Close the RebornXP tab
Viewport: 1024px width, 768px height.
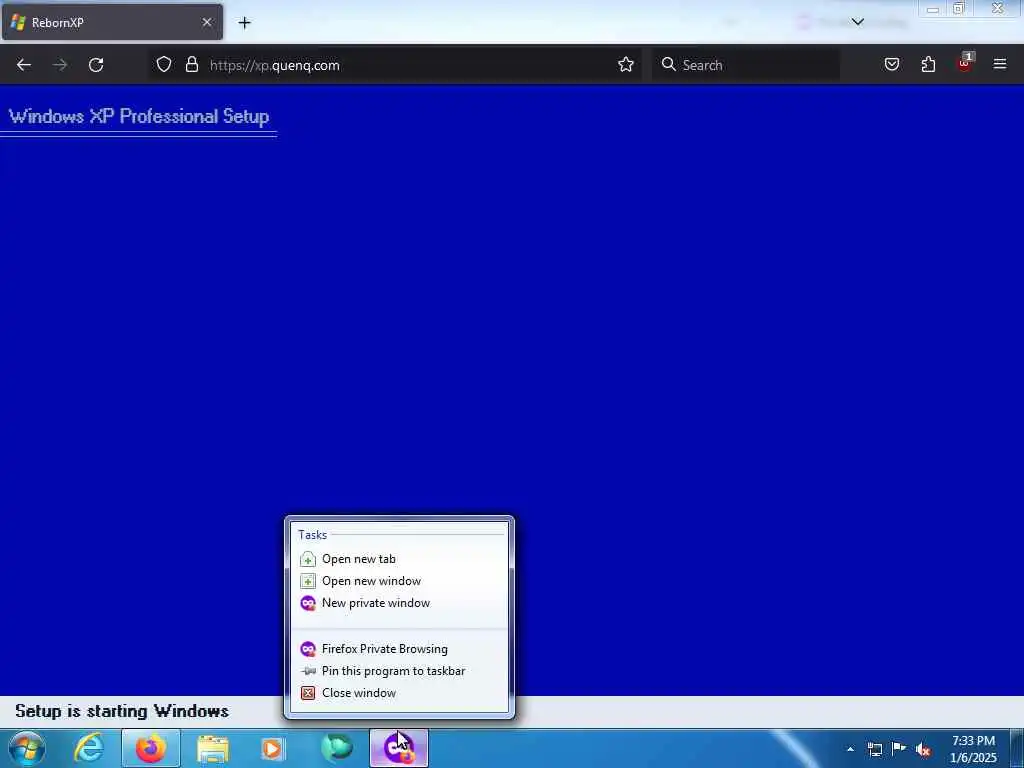tap(207, 22)
